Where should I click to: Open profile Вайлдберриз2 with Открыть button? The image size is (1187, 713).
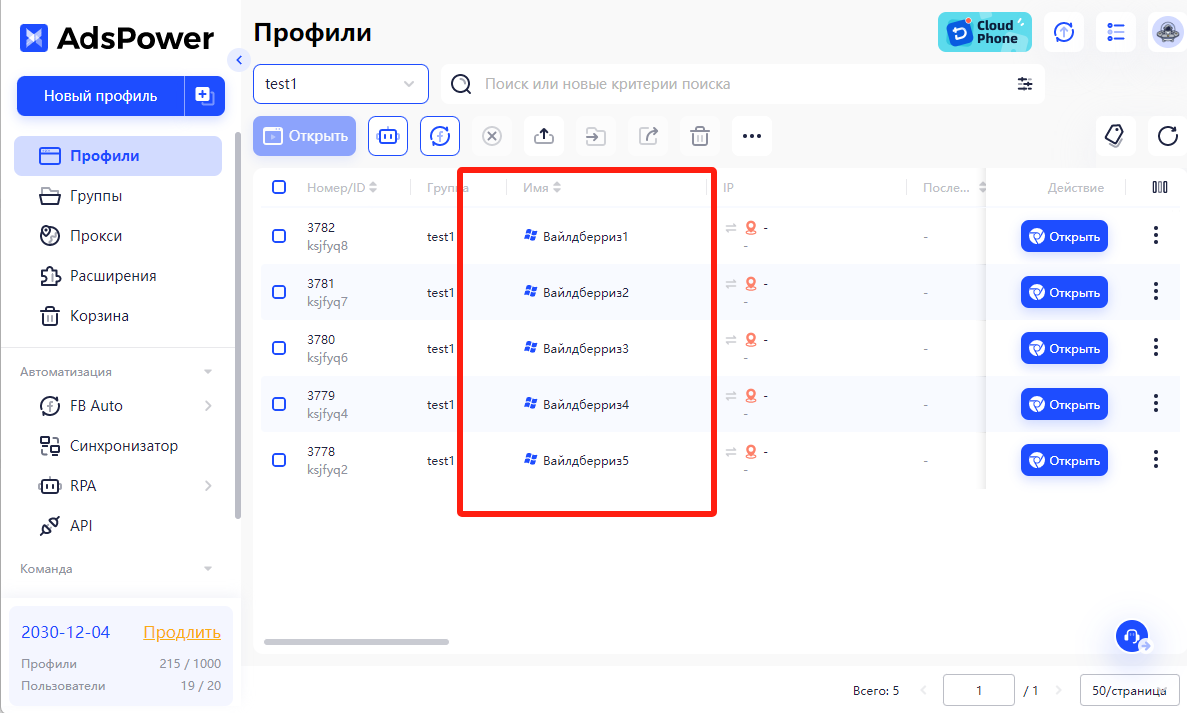(x=1064, y=292)
